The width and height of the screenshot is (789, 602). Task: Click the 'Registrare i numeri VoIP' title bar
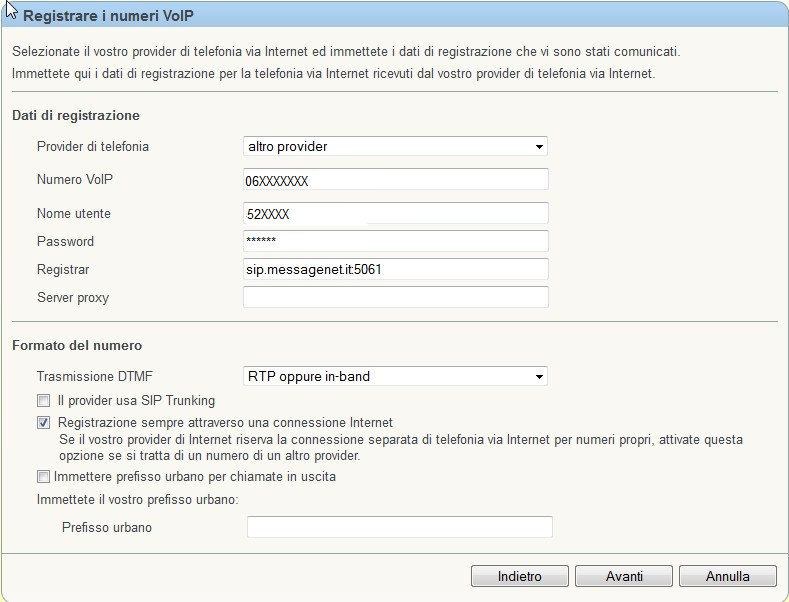(x=394, y=15)
